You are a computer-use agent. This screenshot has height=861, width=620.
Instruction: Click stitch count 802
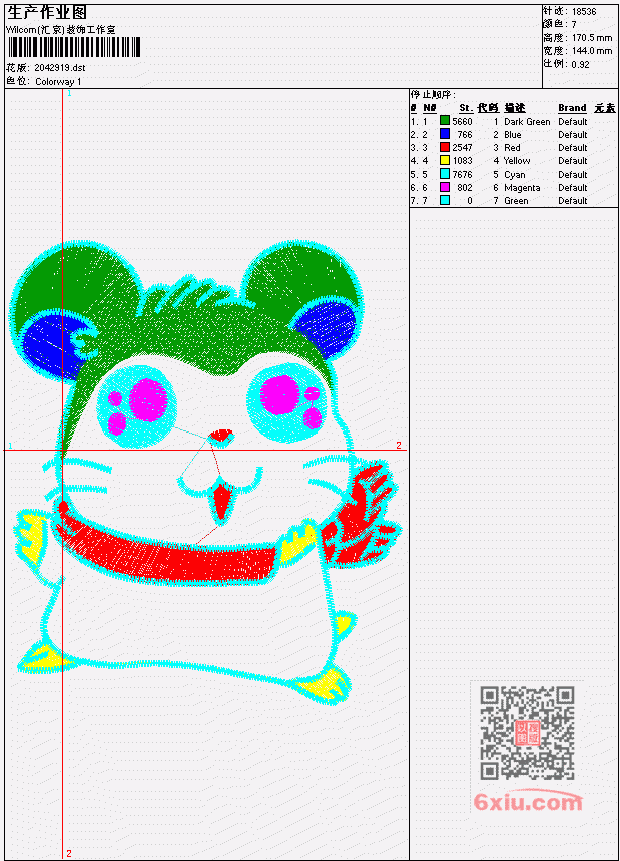(x=465, y=188)
